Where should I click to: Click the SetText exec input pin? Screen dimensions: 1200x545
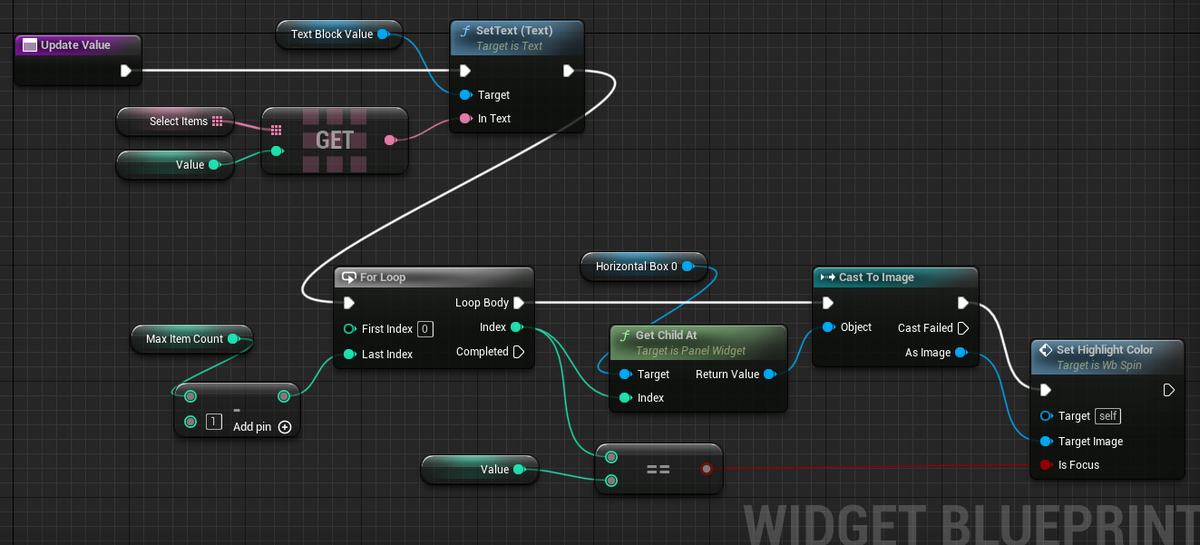(x=465, y=71)
